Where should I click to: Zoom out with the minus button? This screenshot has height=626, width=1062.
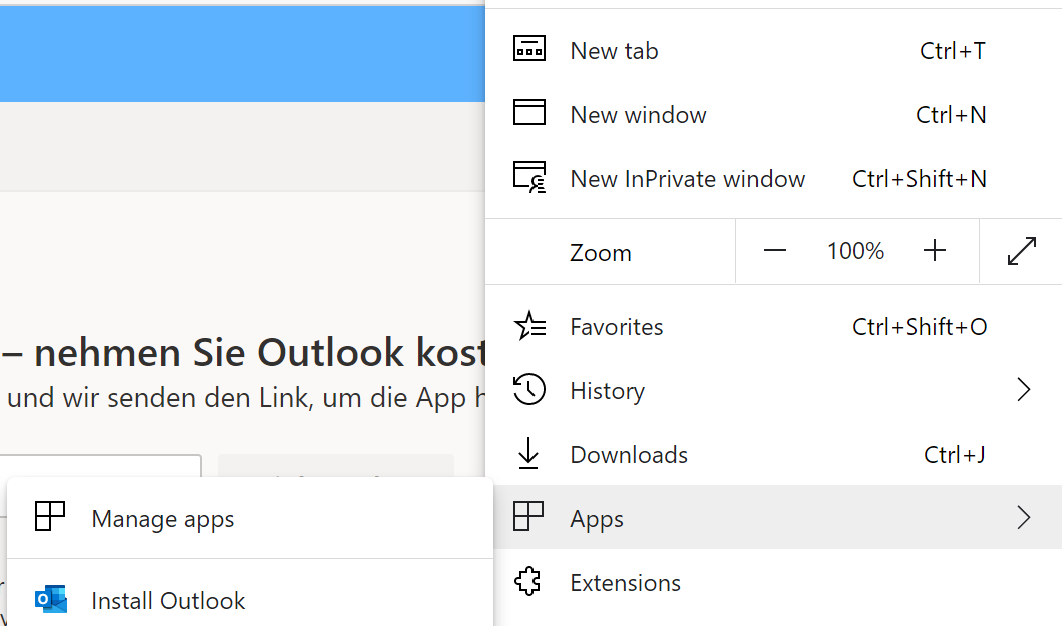tap(775, 251)
